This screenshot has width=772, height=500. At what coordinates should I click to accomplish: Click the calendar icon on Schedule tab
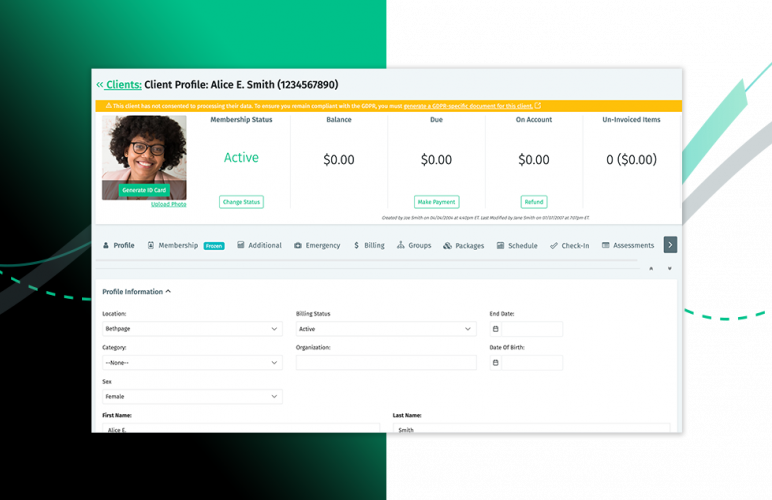[500, 245]
